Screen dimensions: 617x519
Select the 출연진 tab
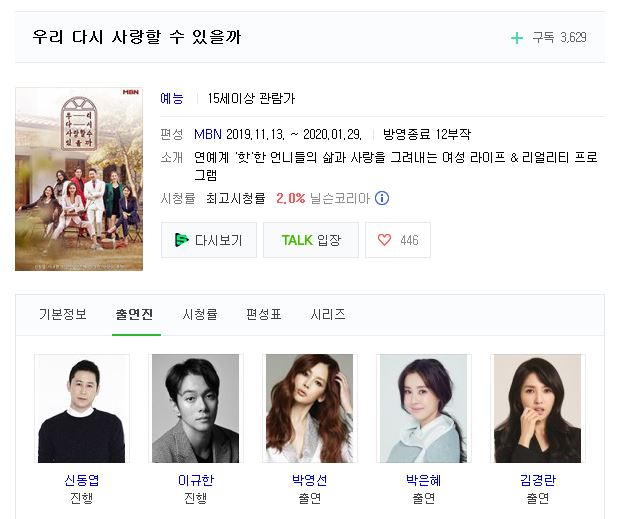coord(134,314)
